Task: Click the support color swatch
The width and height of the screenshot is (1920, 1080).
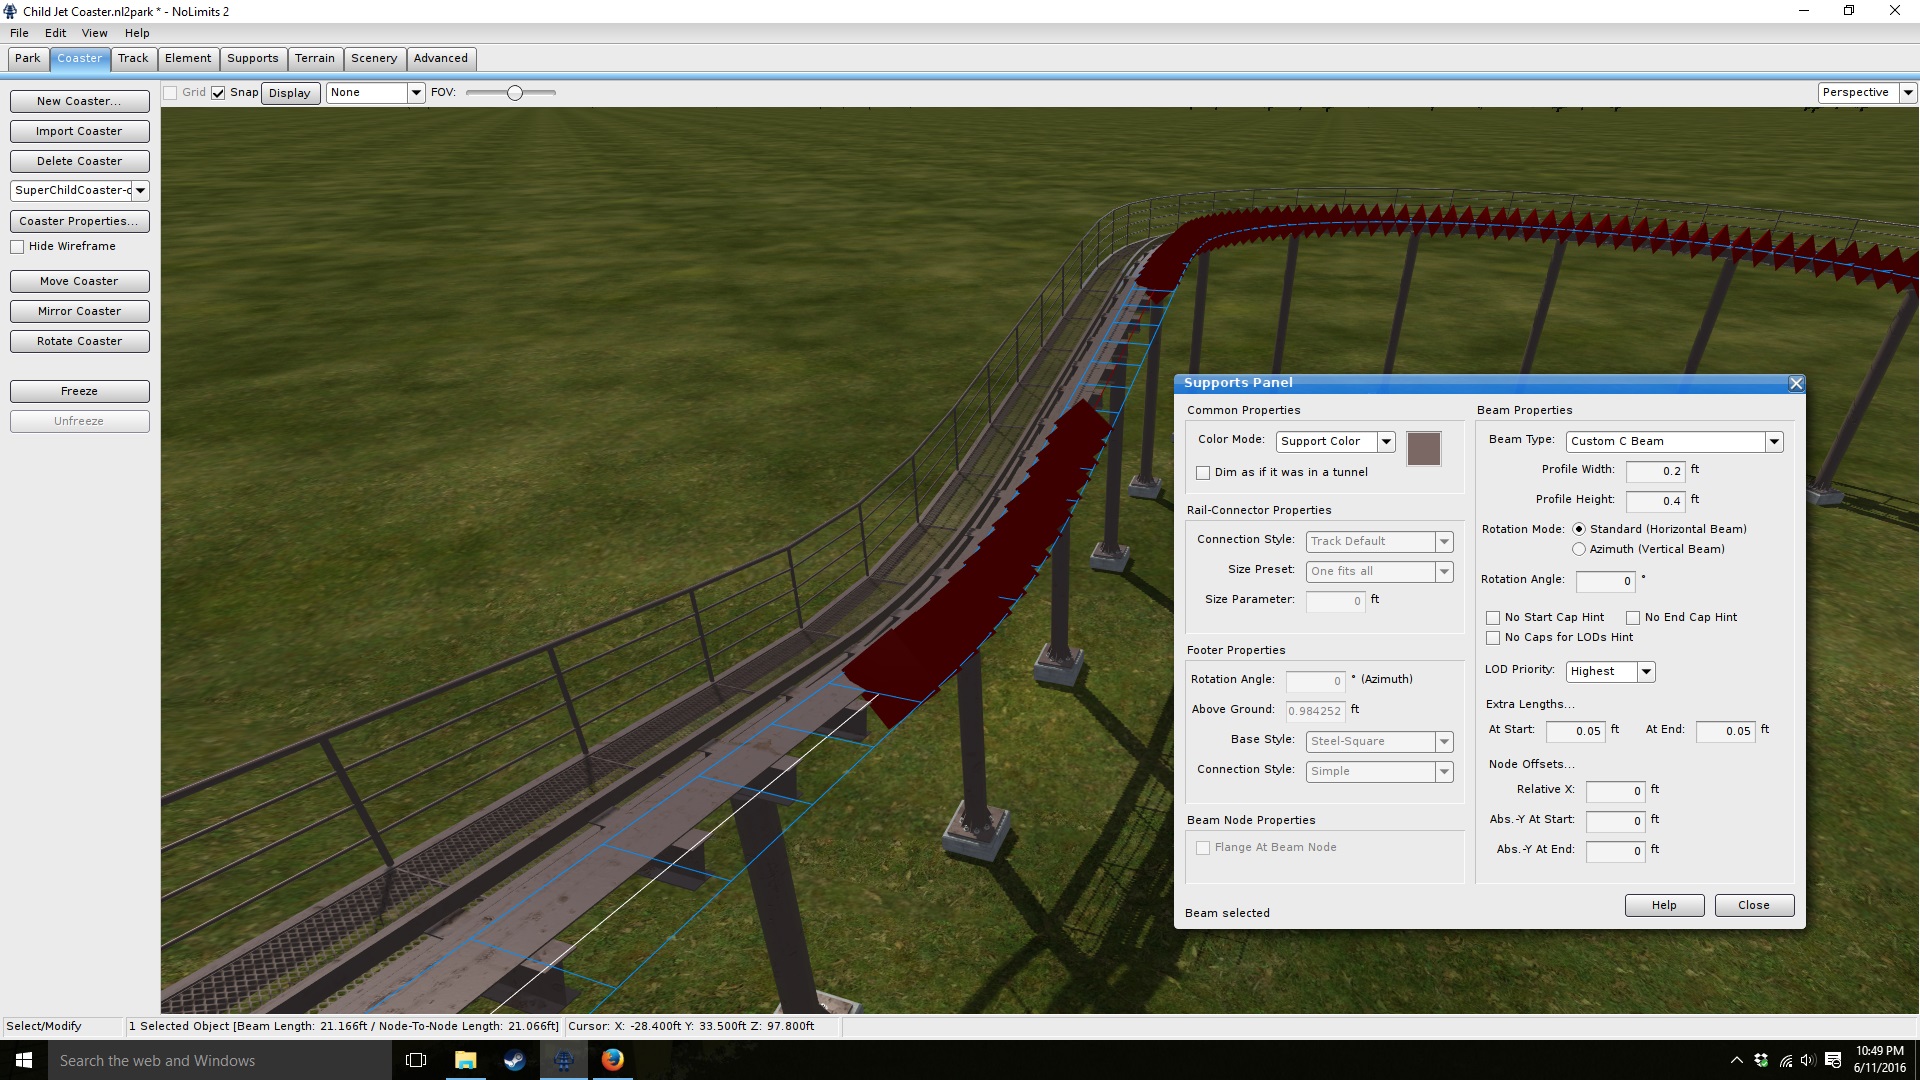Action: (1423, 449)
